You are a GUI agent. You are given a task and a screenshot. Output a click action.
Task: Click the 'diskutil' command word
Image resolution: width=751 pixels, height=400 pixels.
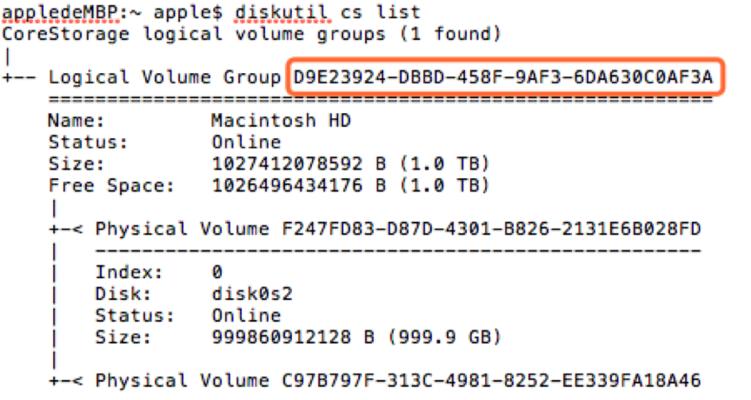(x=282, y=11)
